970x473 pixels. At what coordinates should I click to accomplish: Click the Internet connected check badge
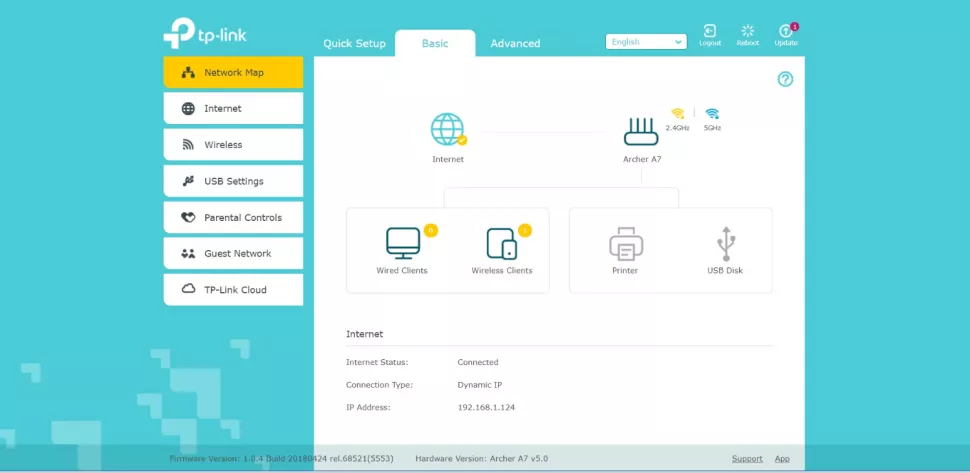462,140
